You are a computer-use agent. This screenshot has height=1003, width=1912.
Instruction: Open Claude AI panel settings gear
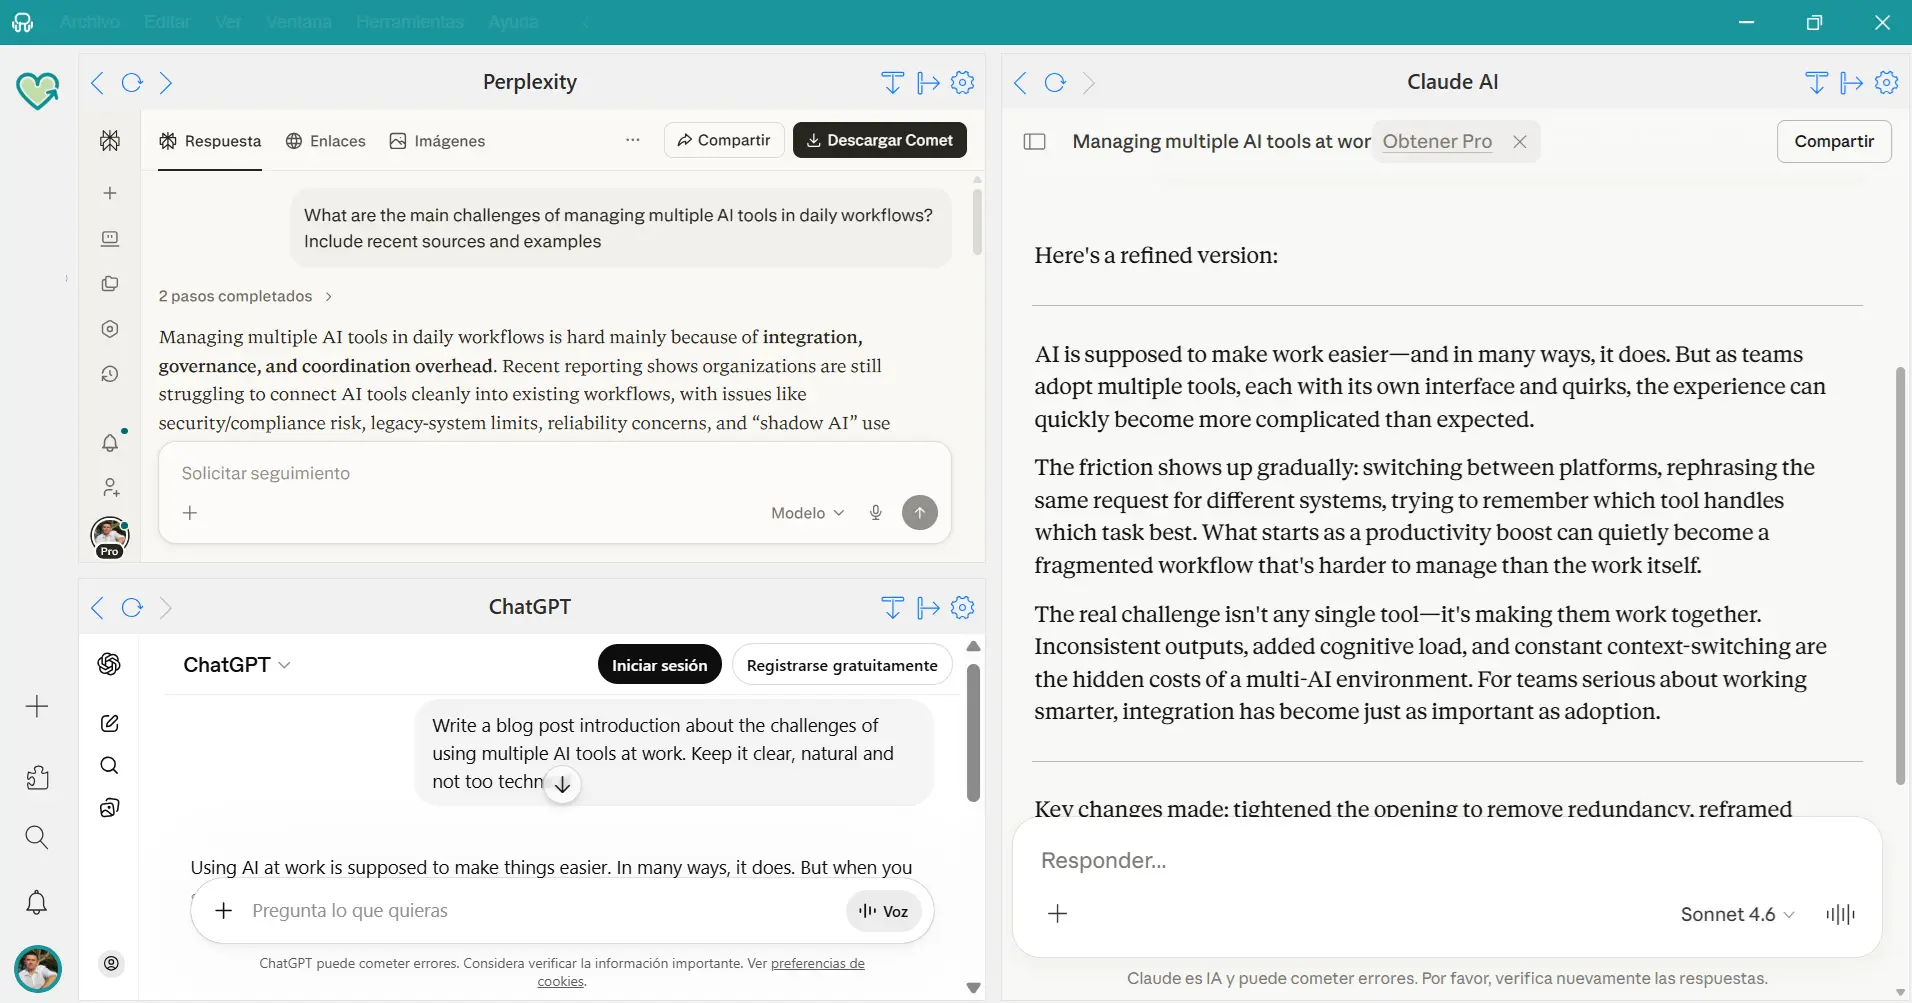[1886, 83]
